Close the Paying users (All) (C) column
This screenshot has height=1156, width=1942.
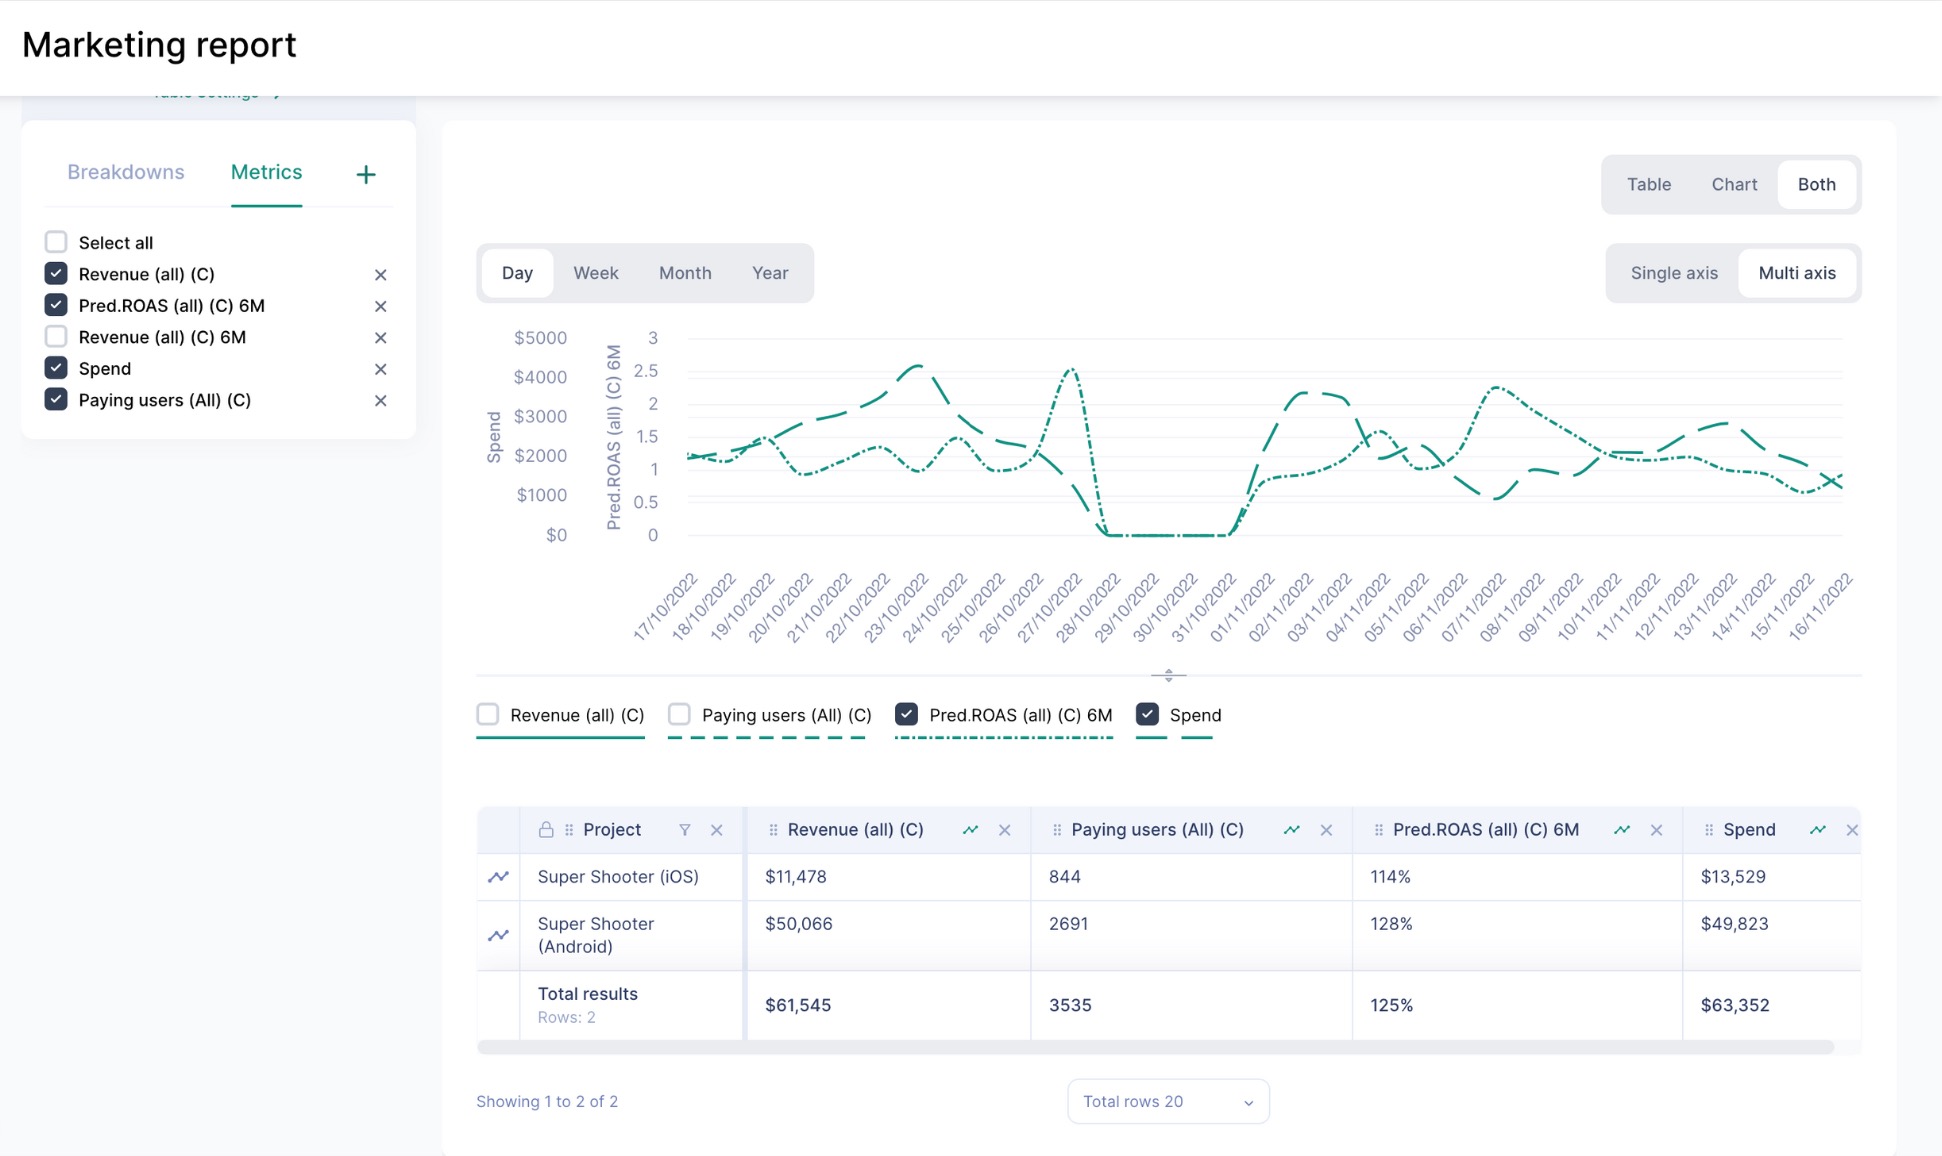(x=1326, y=830)
